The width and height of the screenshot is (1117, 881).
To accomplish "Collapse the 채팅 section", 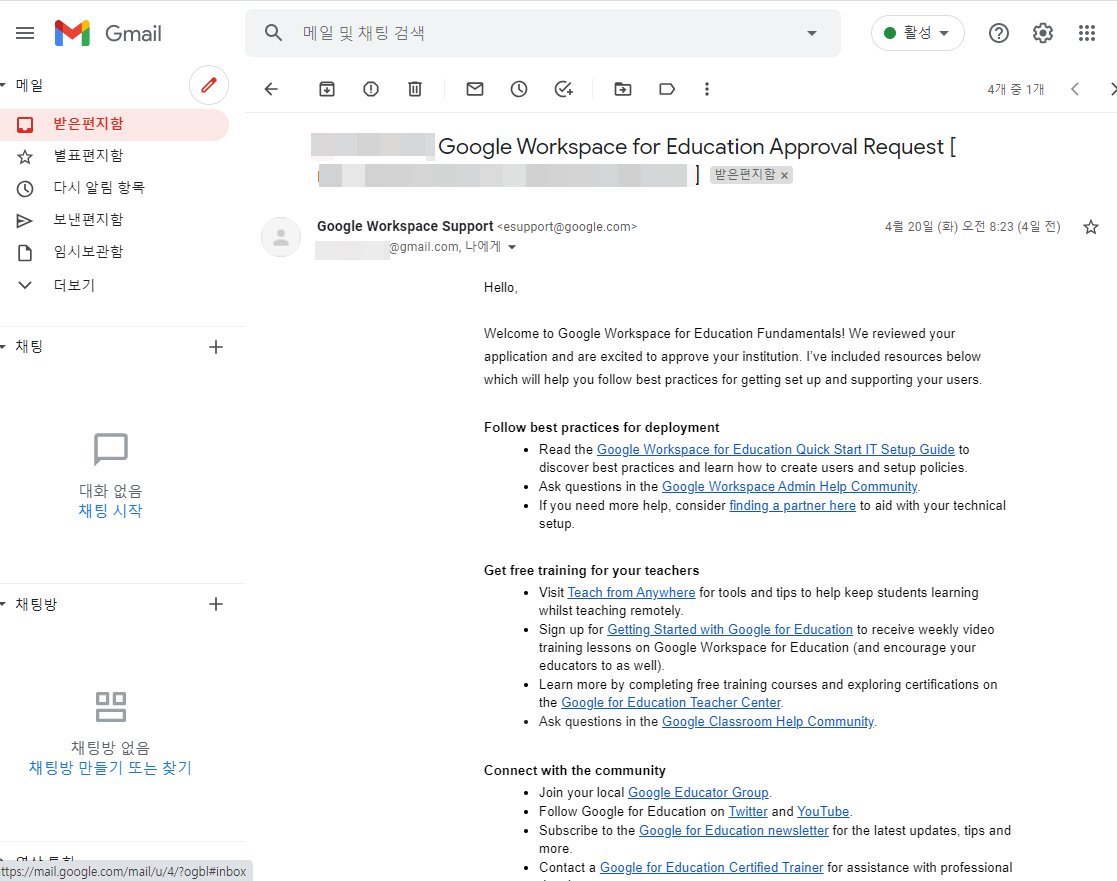I will [x=3, y=347].
